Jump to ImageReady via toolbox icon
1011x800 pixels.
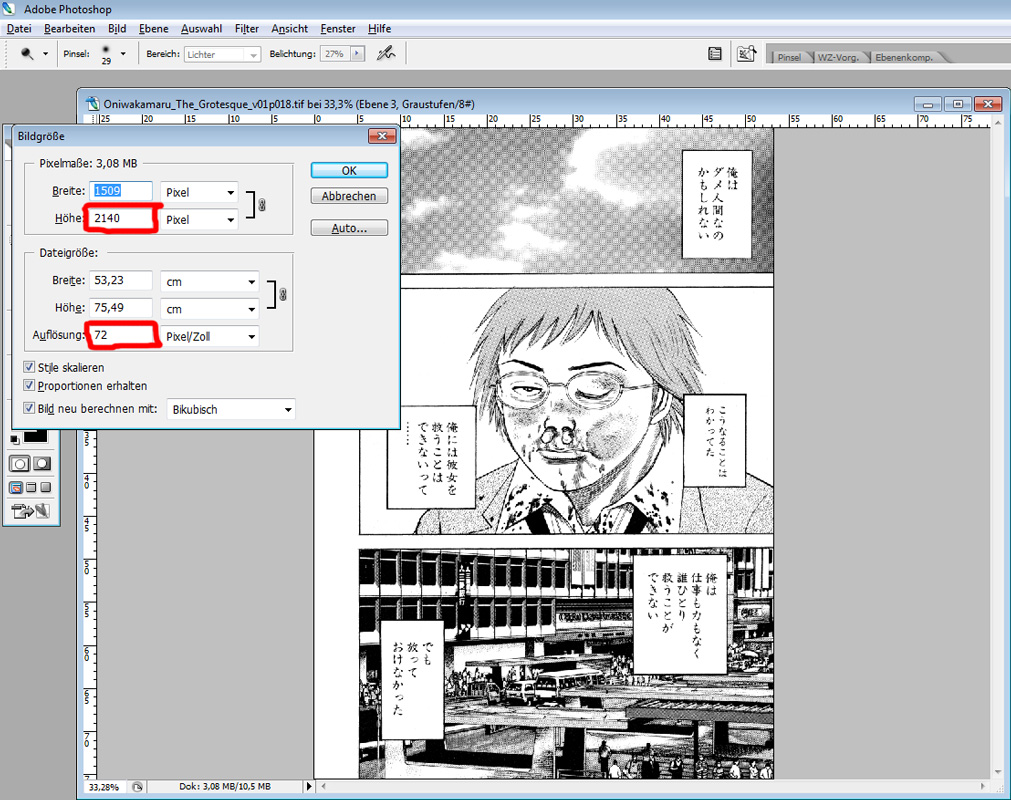(x=30, y=511)
